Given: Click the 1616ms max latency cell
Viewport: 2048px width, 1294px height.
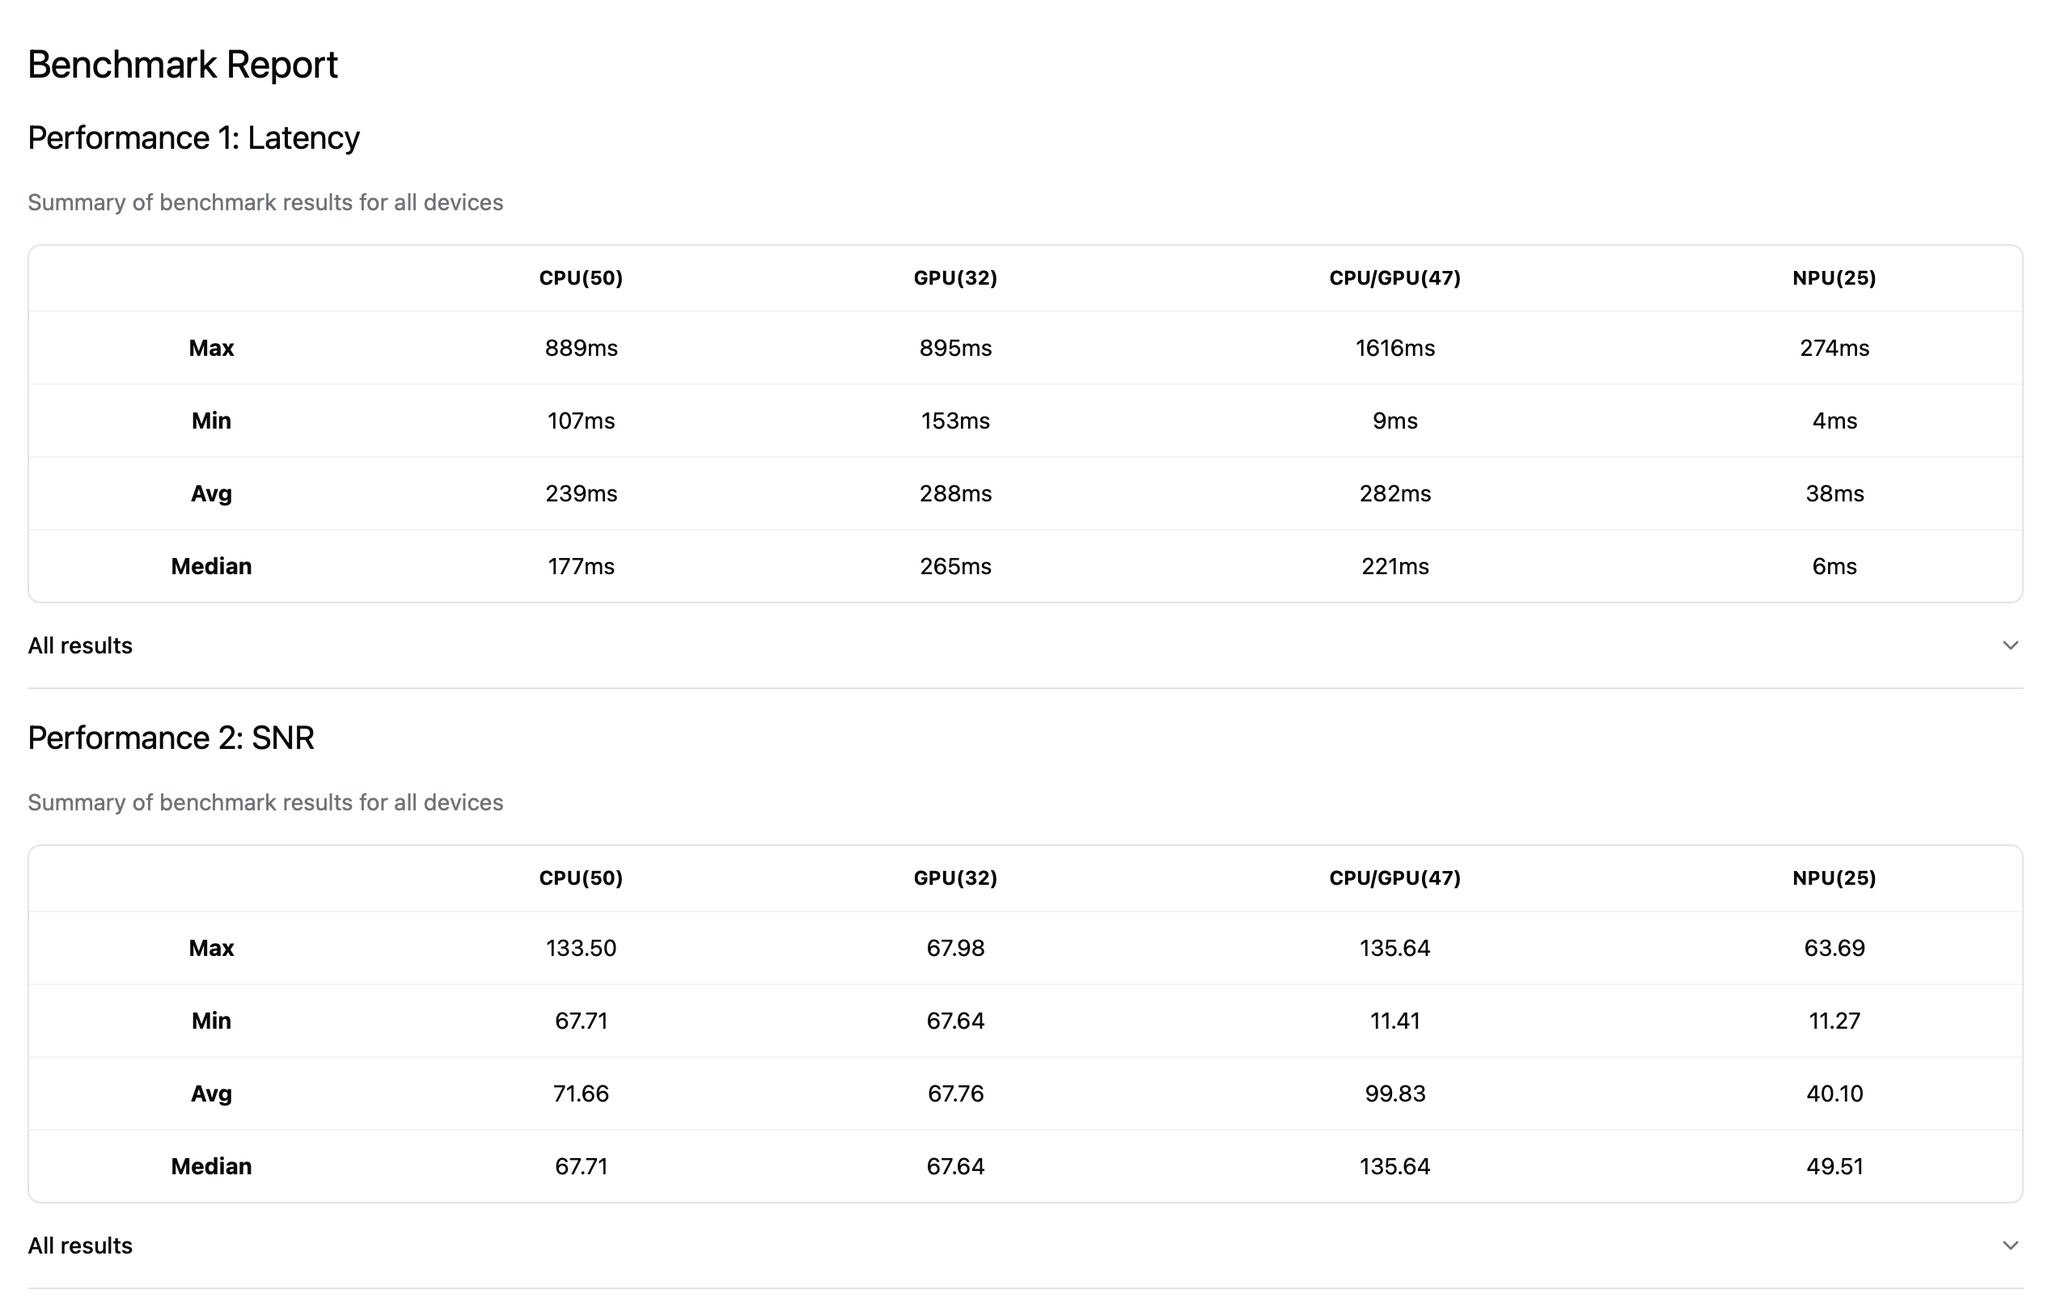Looking at the screenshot, I should coord(1394,348).
